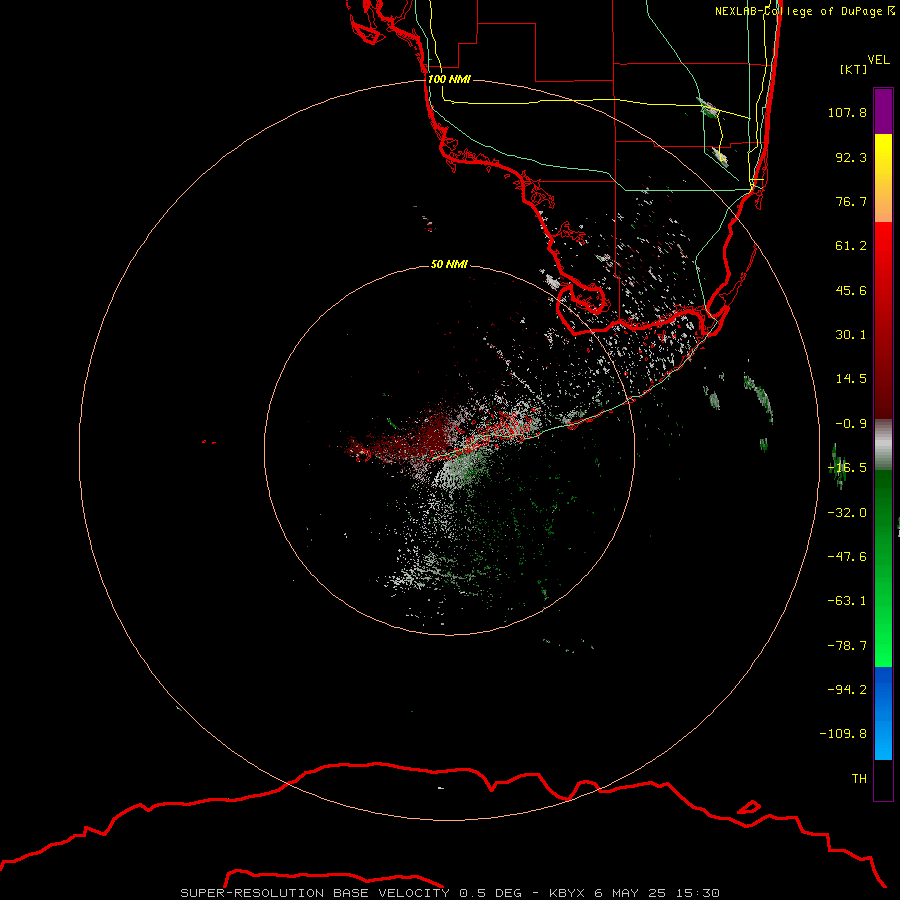Click the gray near-zero segment of the color bar
Image resolution: width=900 pixels, height=900 pixels.
883,445
